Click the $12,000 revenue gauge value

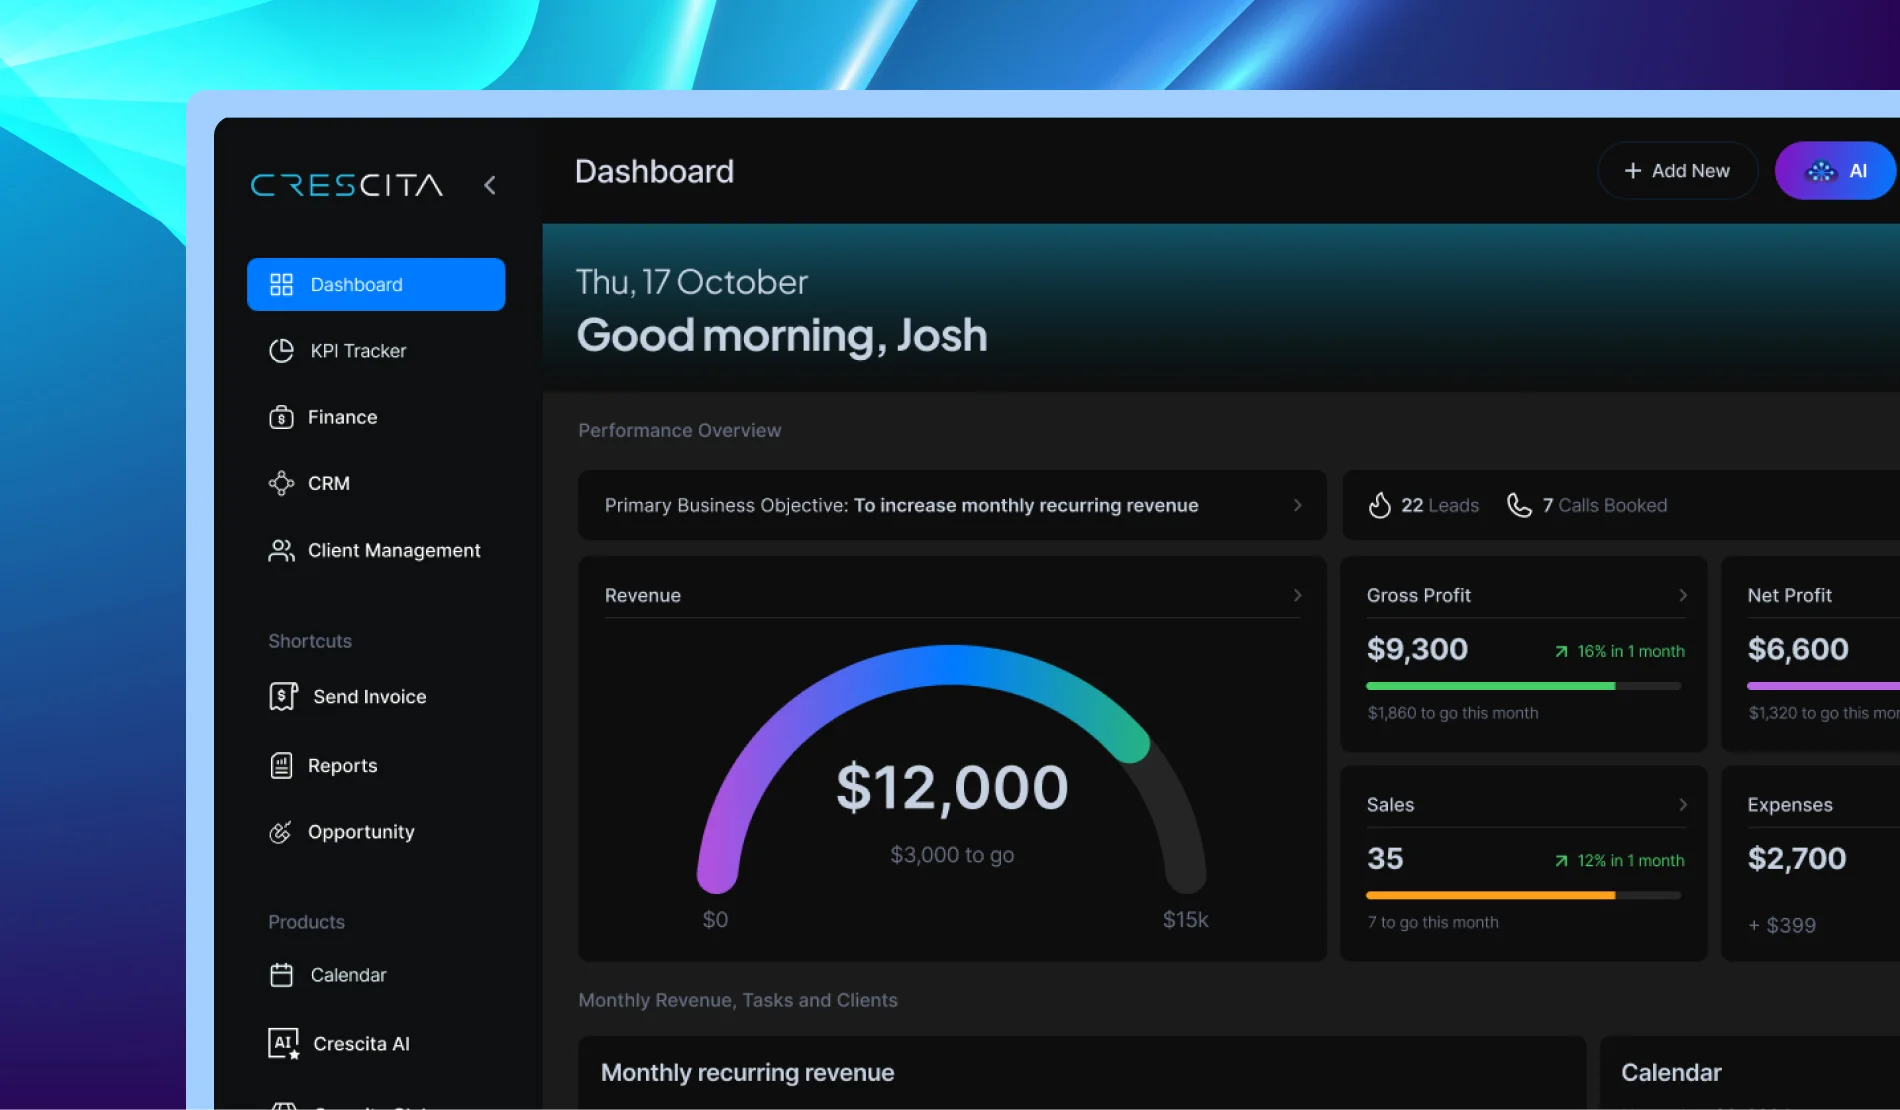[x=952, y=788]
